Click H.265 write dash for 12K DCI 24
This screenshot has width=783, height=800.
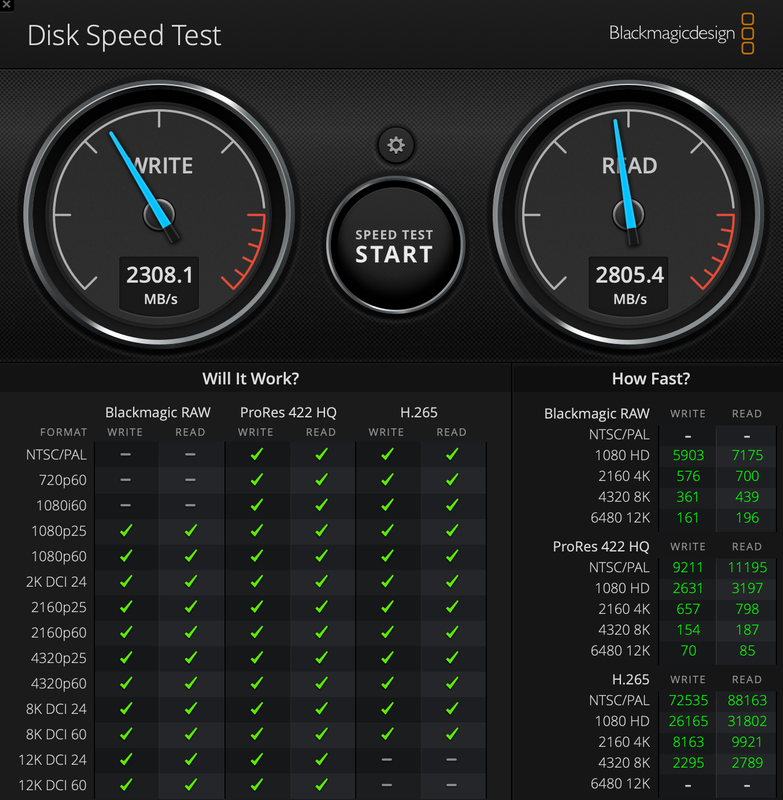[387, 760]
